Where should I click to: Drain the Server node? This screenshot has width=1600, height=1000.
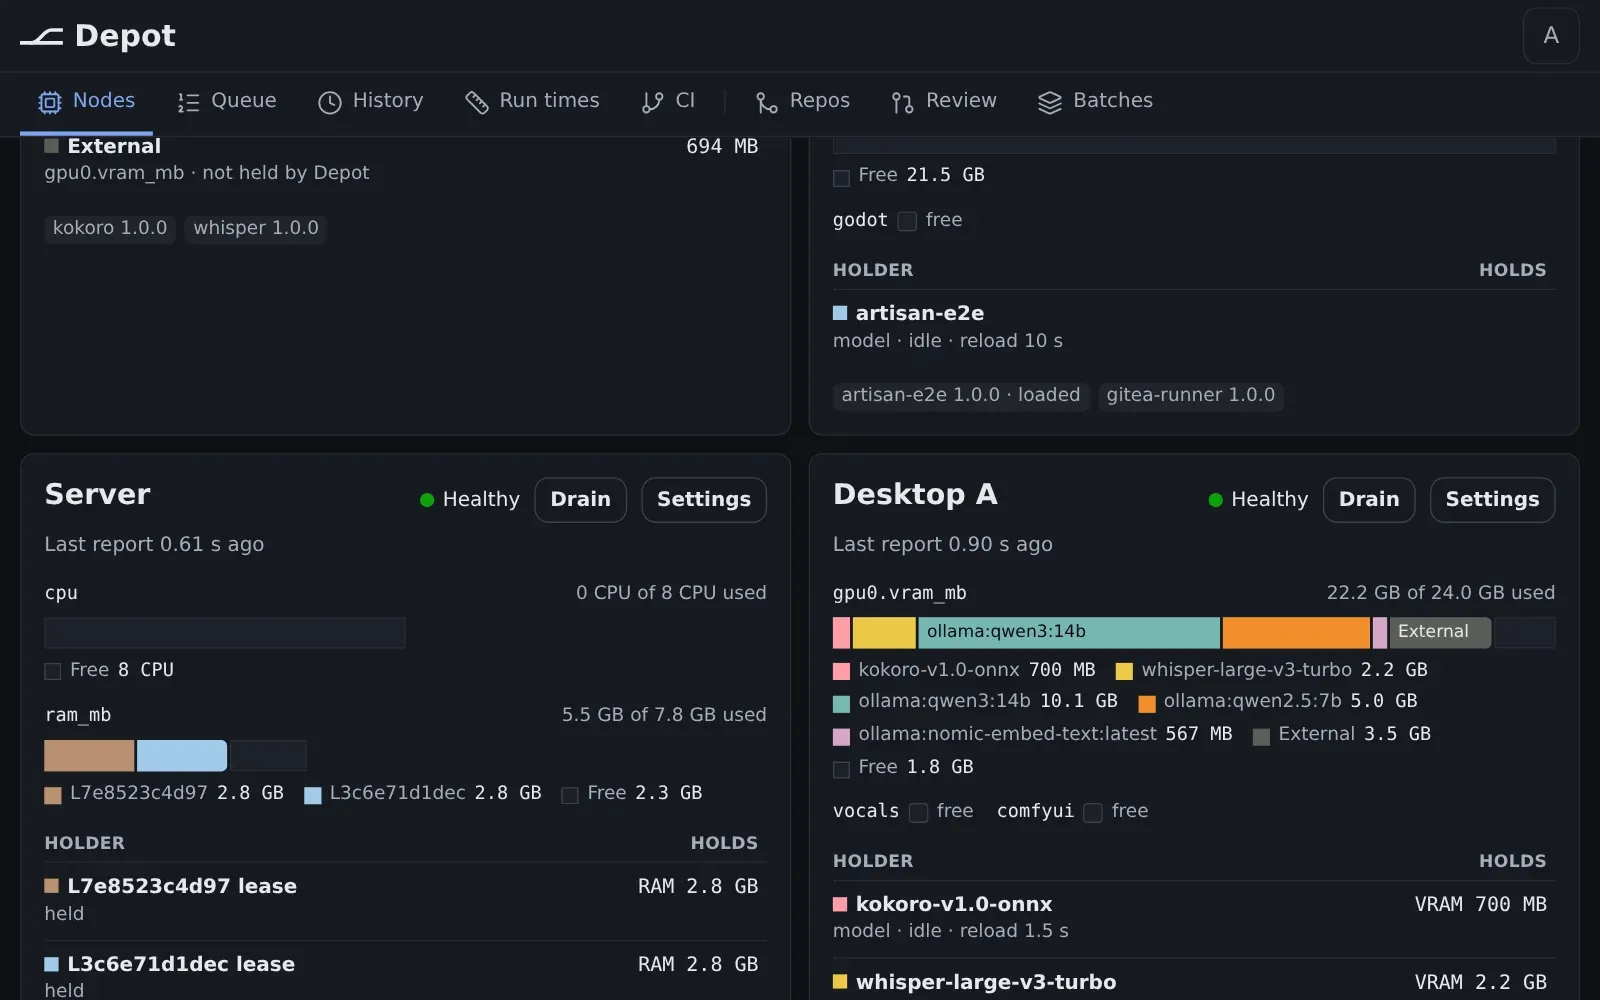[x=581, y=499]
